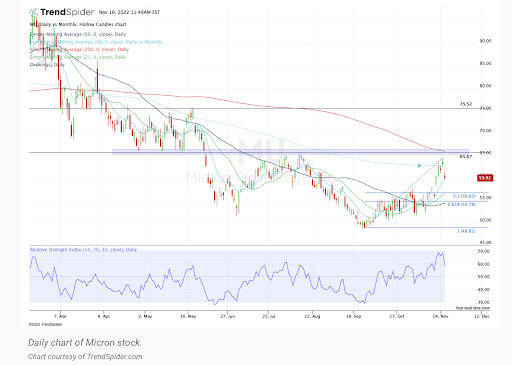Select the caption Daily chart of Micron stock.

click(85, 343)
